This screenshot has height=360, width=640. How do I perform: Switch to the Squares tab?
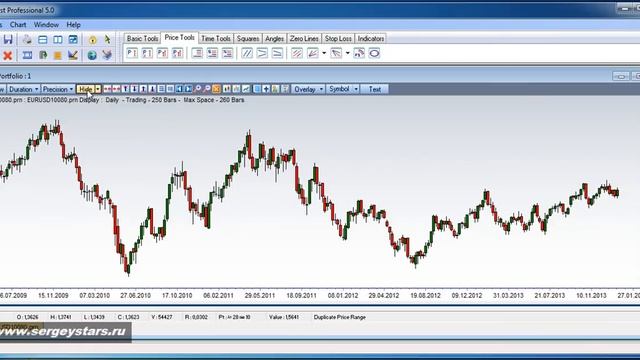pyautogui.click(x=248, y=38)
